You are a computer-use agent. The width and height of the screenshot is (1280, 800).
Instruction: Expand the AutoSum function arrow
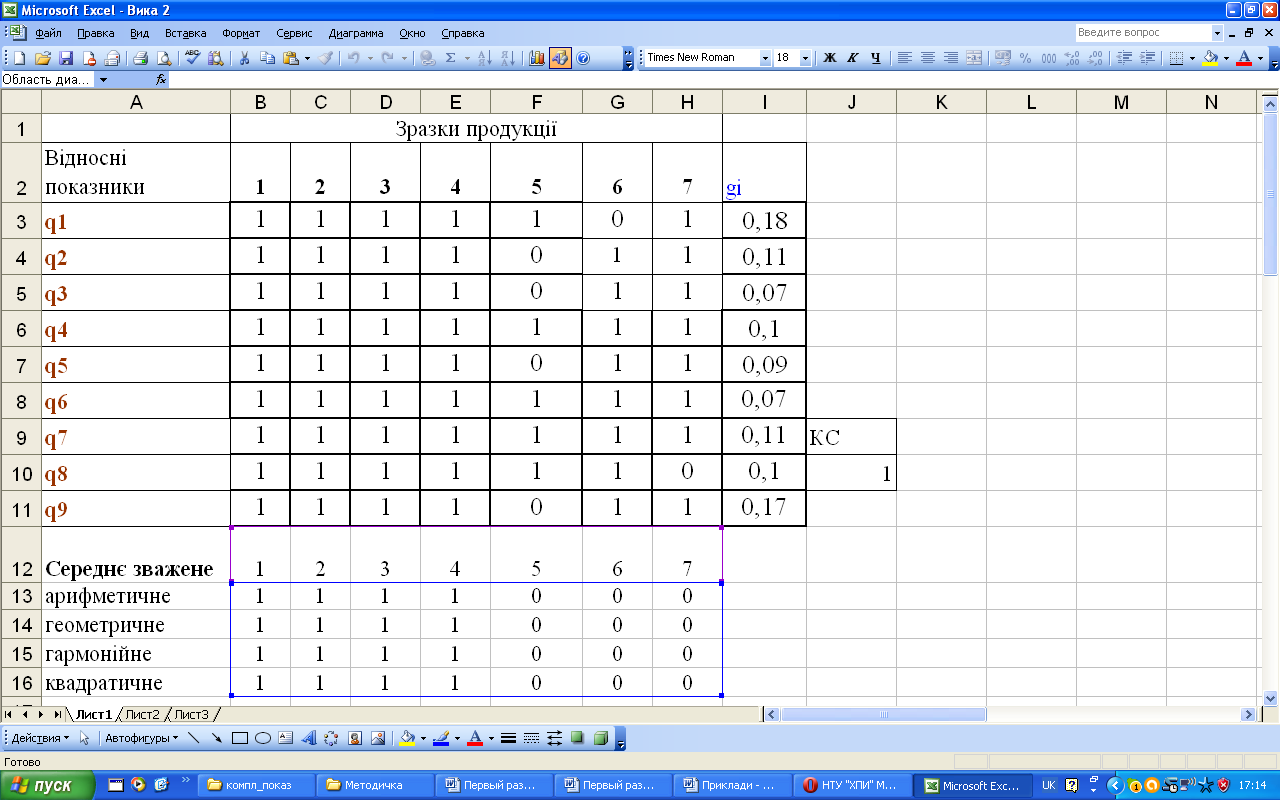[x=467, y=58]
